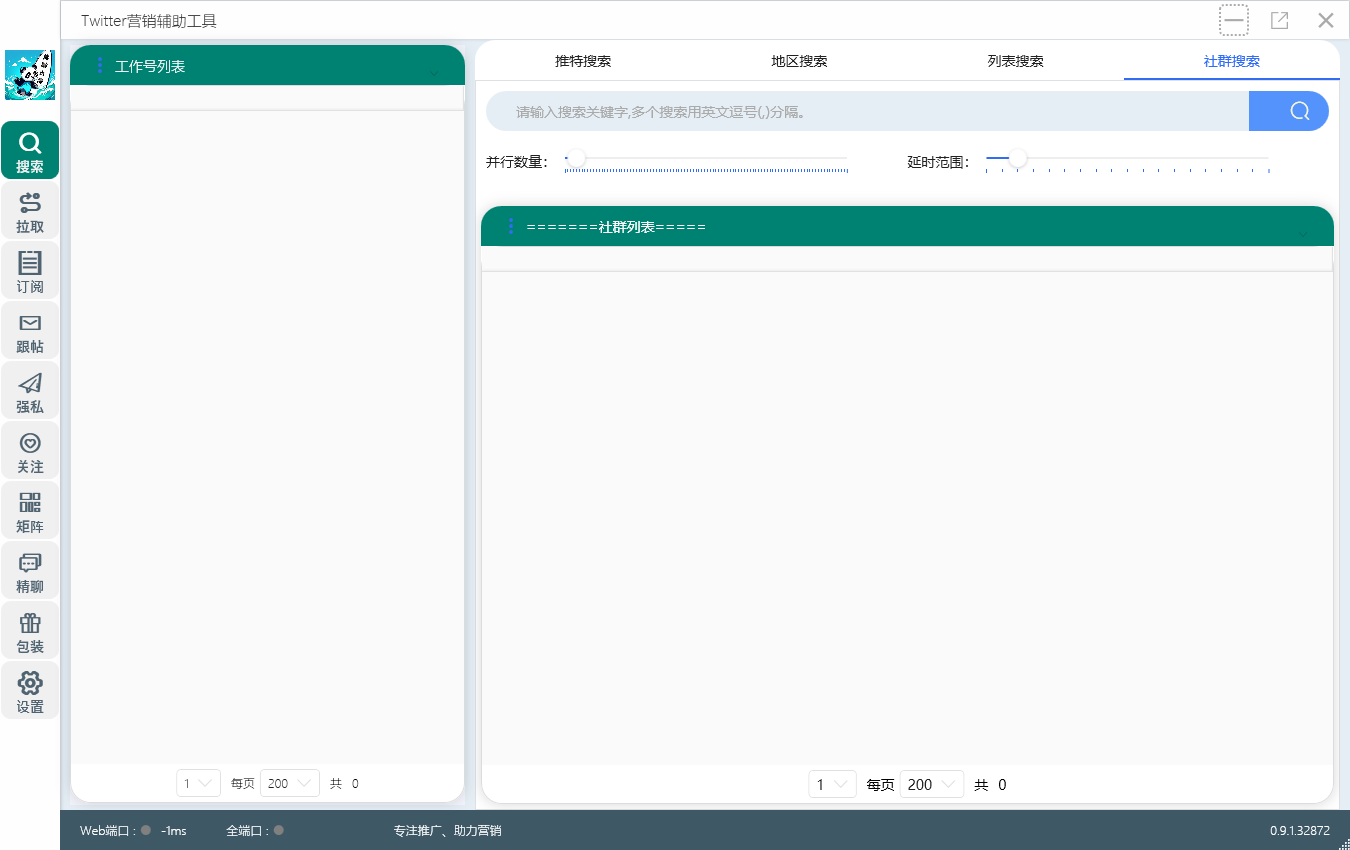Collapse the 社群列表 panel chevron
Screen dimensions: 1350x850
tap(1302, 234)
